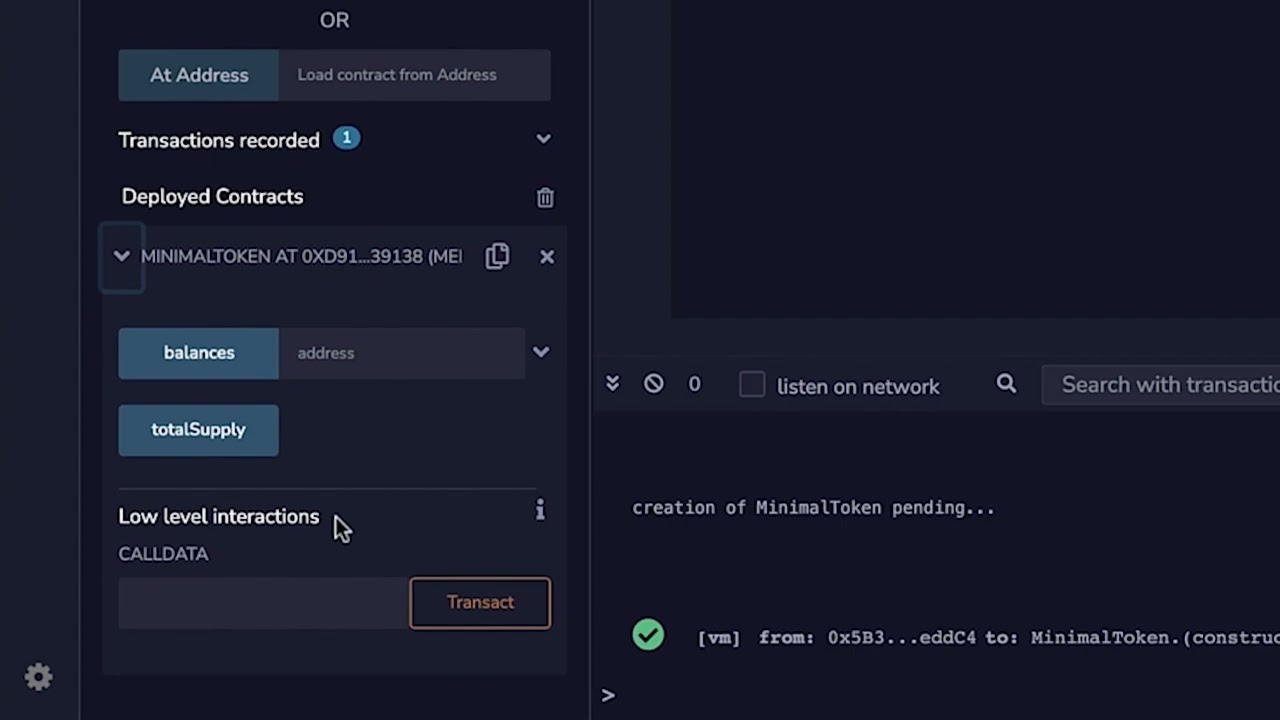The height and width of the screenshot is (720, 1280).
Task: Click the balances address input field
Action: 401,353
